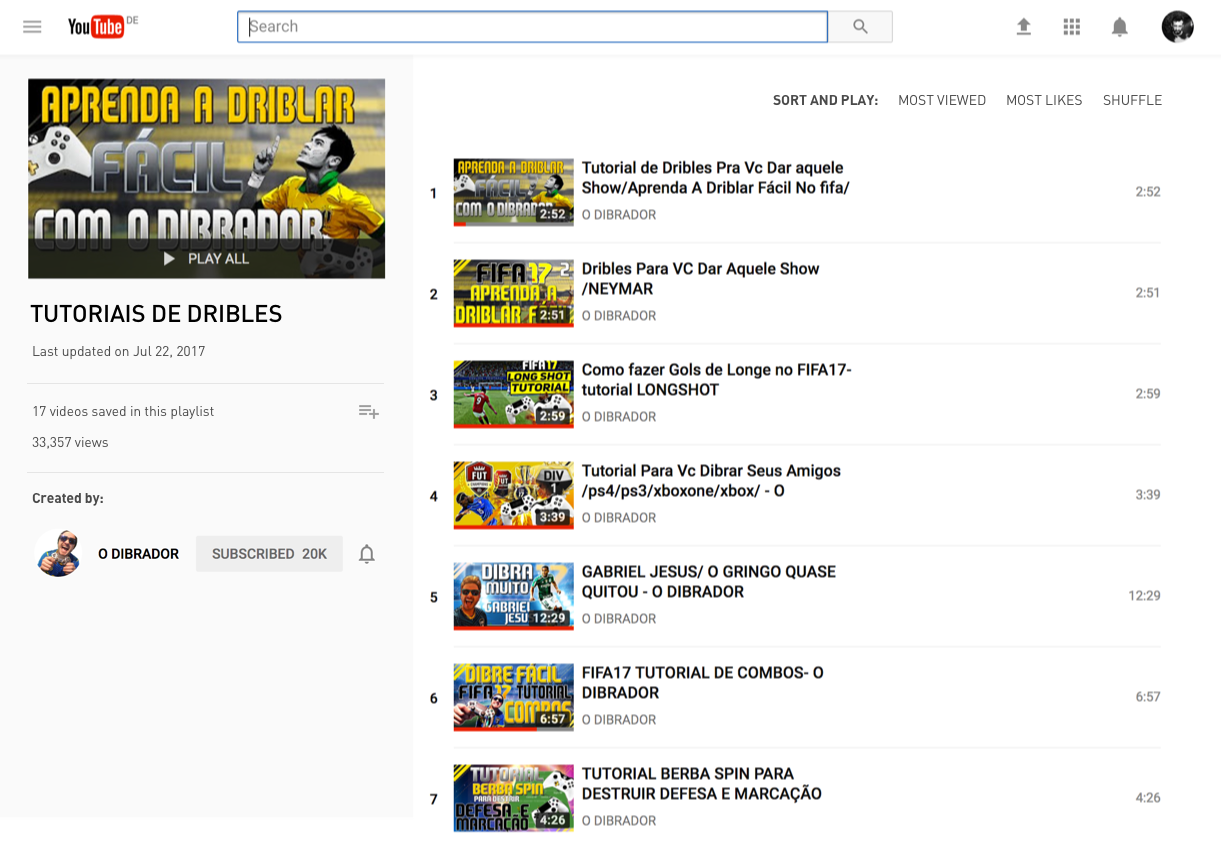Sort playlist by Most Viewed
This screenshot has width=1221, height=867.
click(x=942, y=100)
